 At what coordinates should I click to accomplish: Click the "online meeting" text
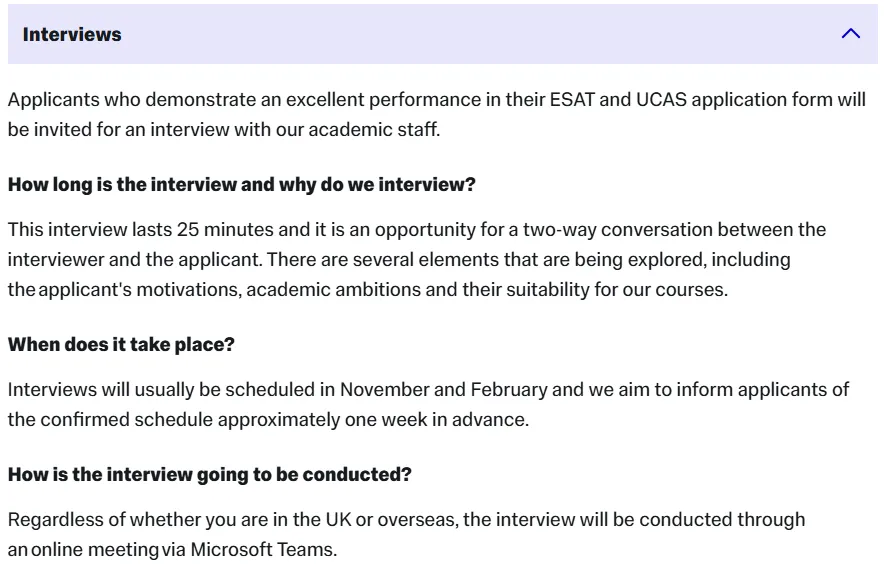tap(95, 549)
